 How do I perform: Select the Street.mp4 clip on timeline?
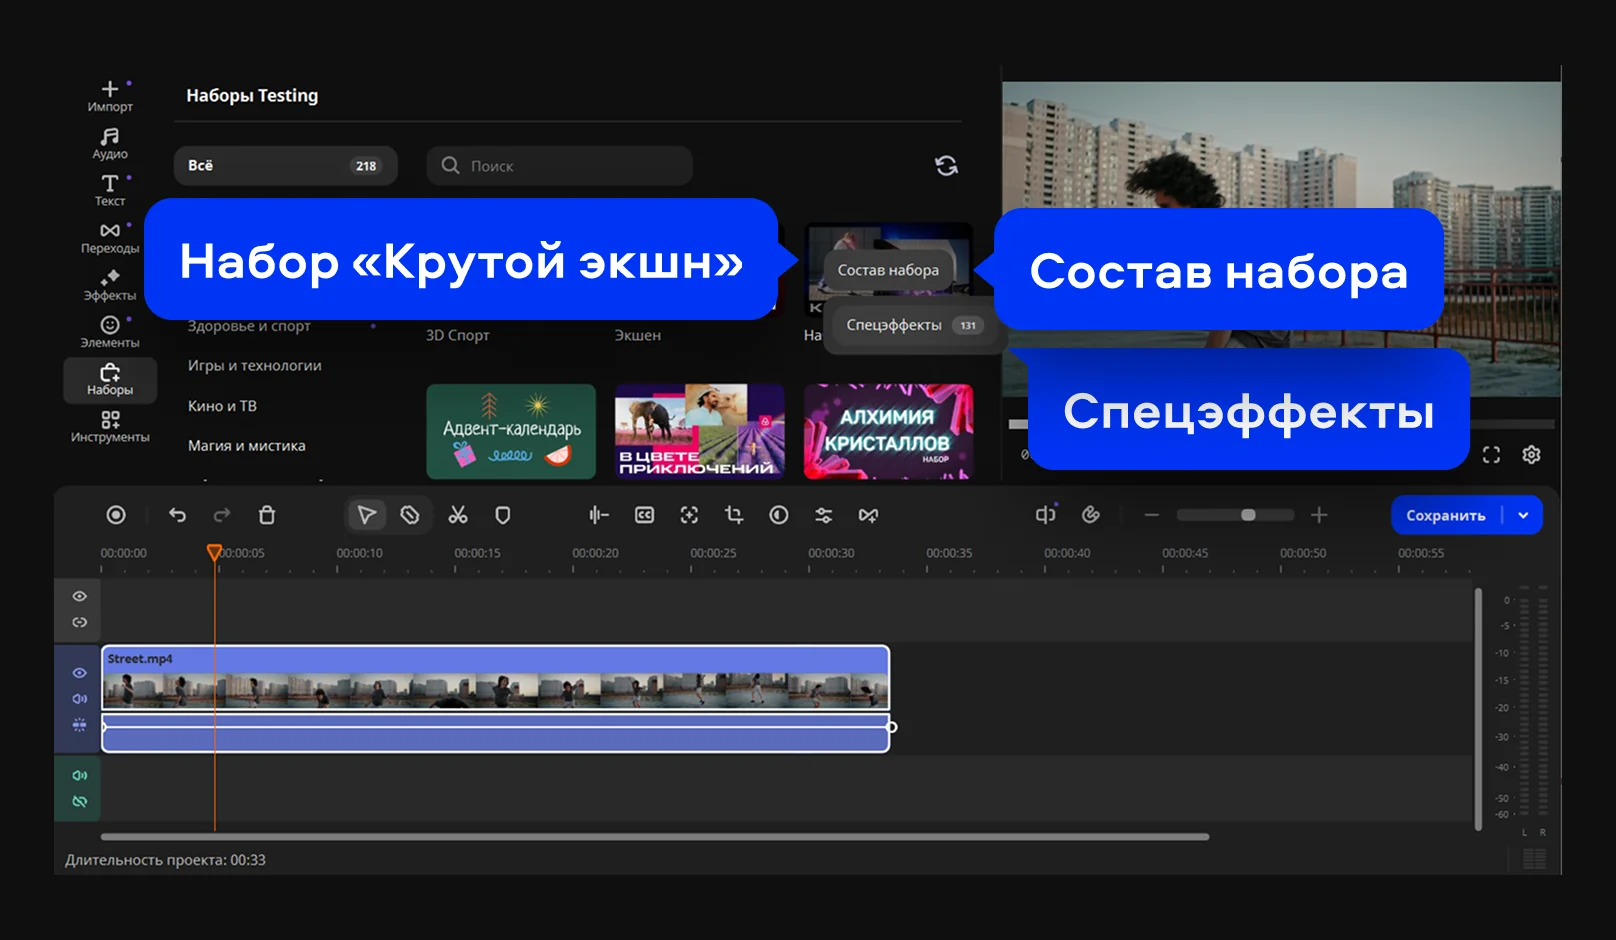pos(496,678)
